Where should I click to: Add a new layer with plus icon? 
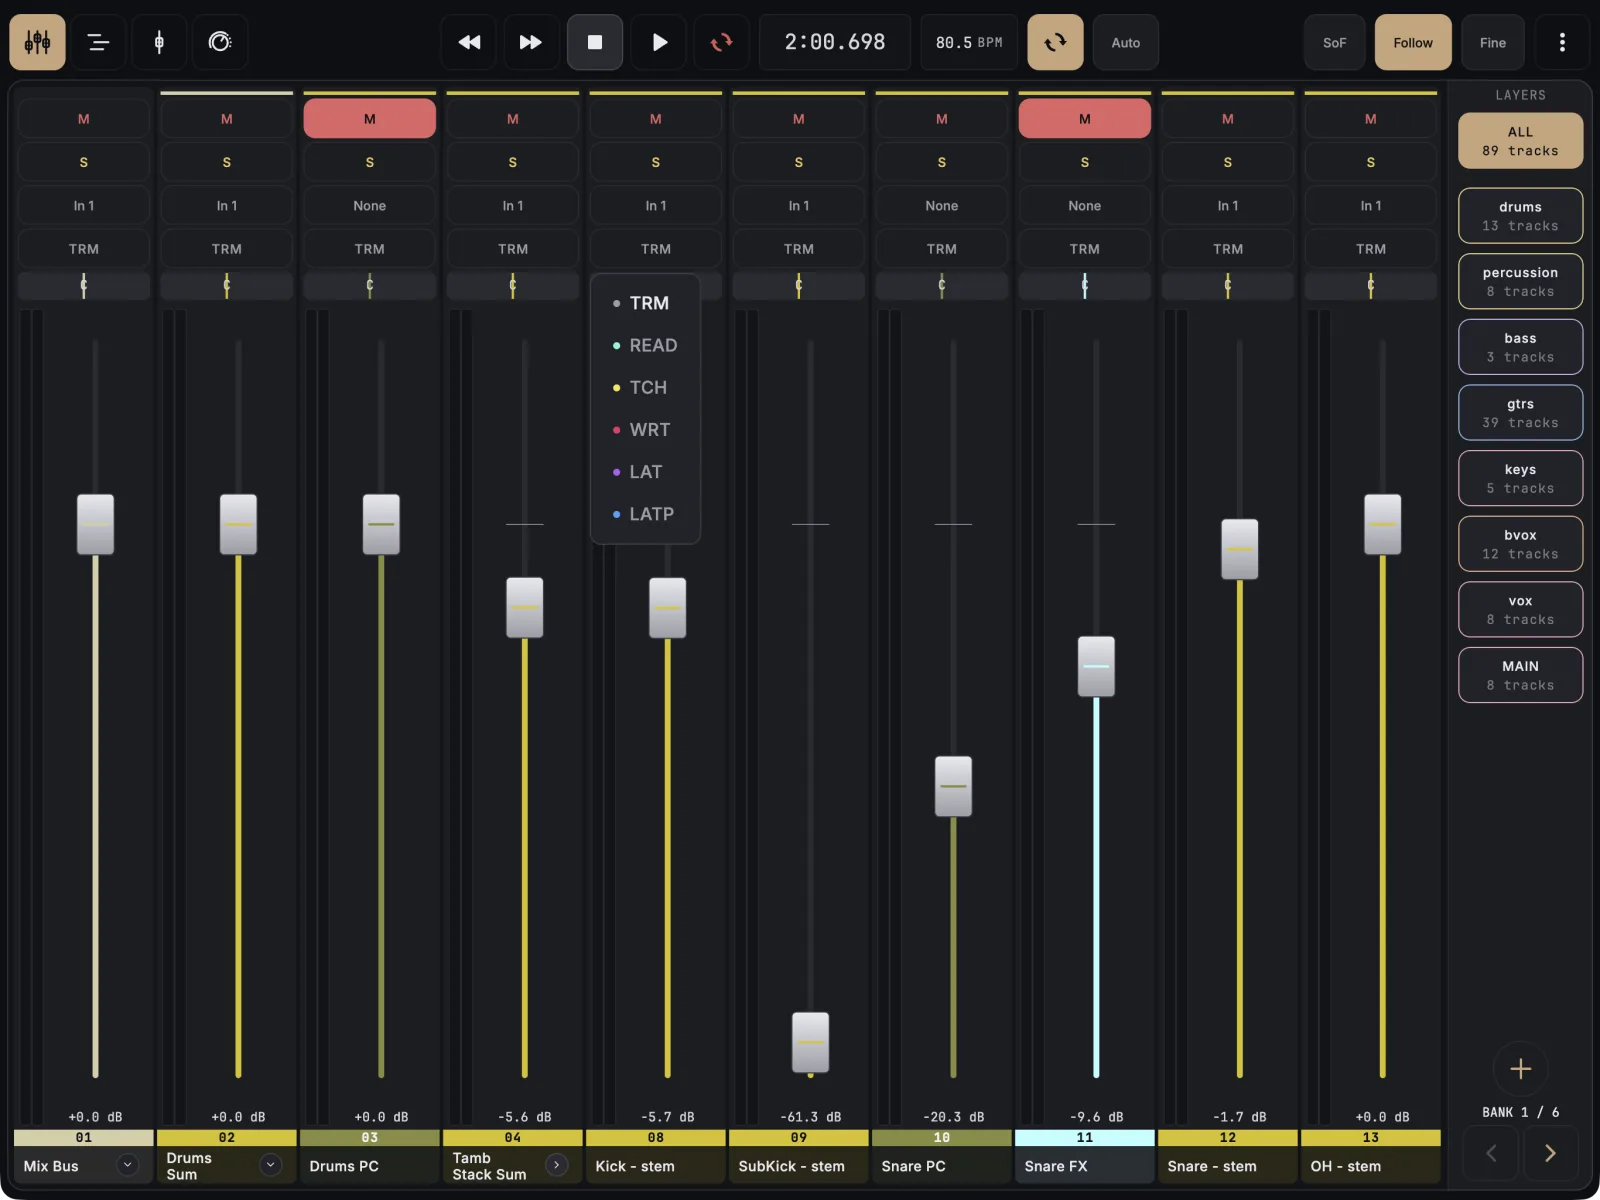[1520, 1069]
